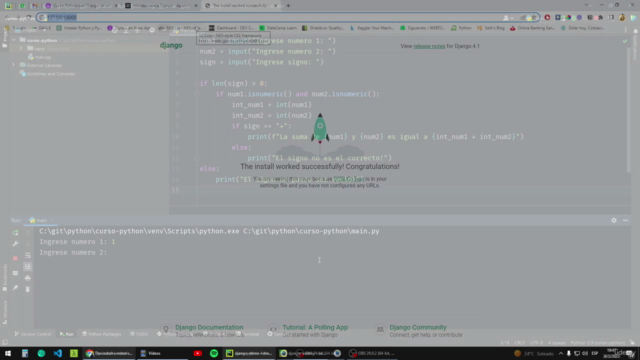Open the Structure side panel
Screen dimensions: 640x360
4,312
